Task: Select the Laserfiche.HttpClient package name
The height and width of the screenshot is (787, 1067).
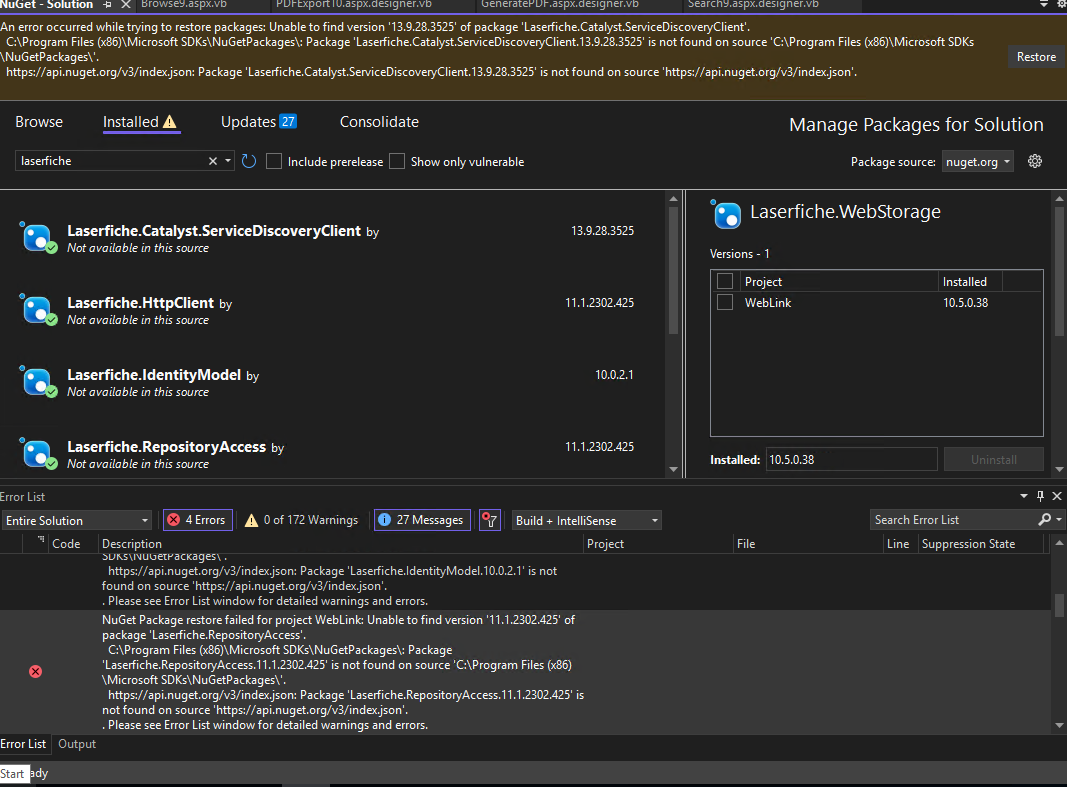Action: 140,303
